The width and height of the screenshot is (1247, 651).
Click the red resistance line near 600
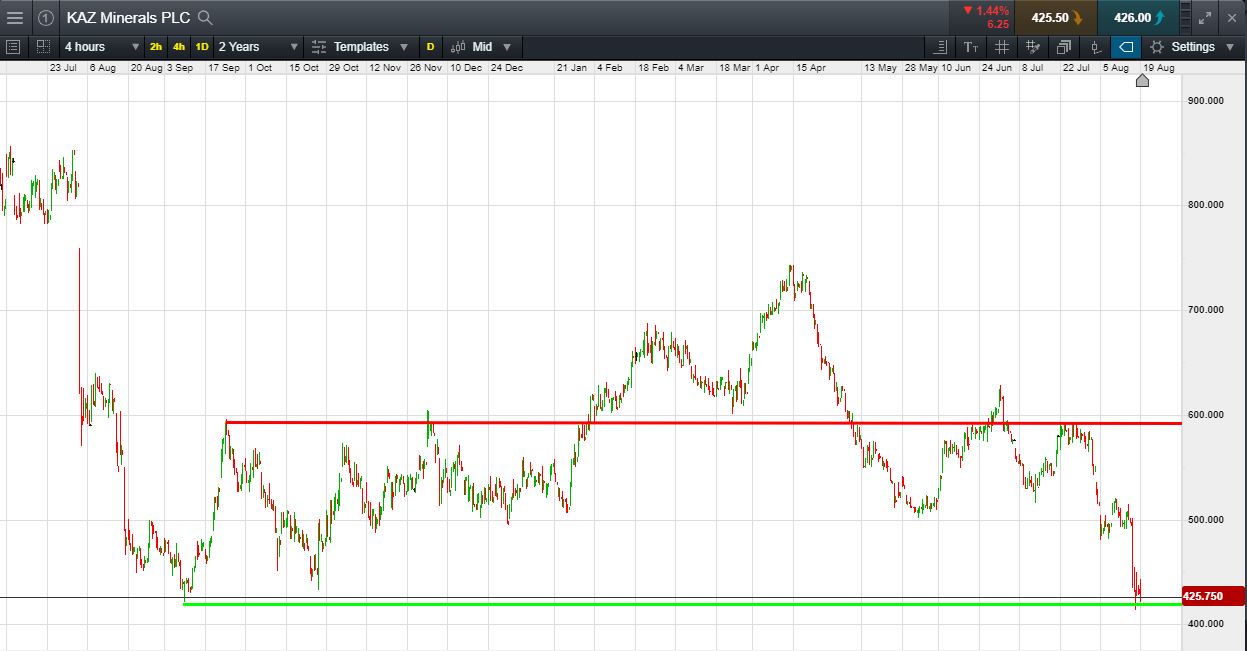[704, 423]
